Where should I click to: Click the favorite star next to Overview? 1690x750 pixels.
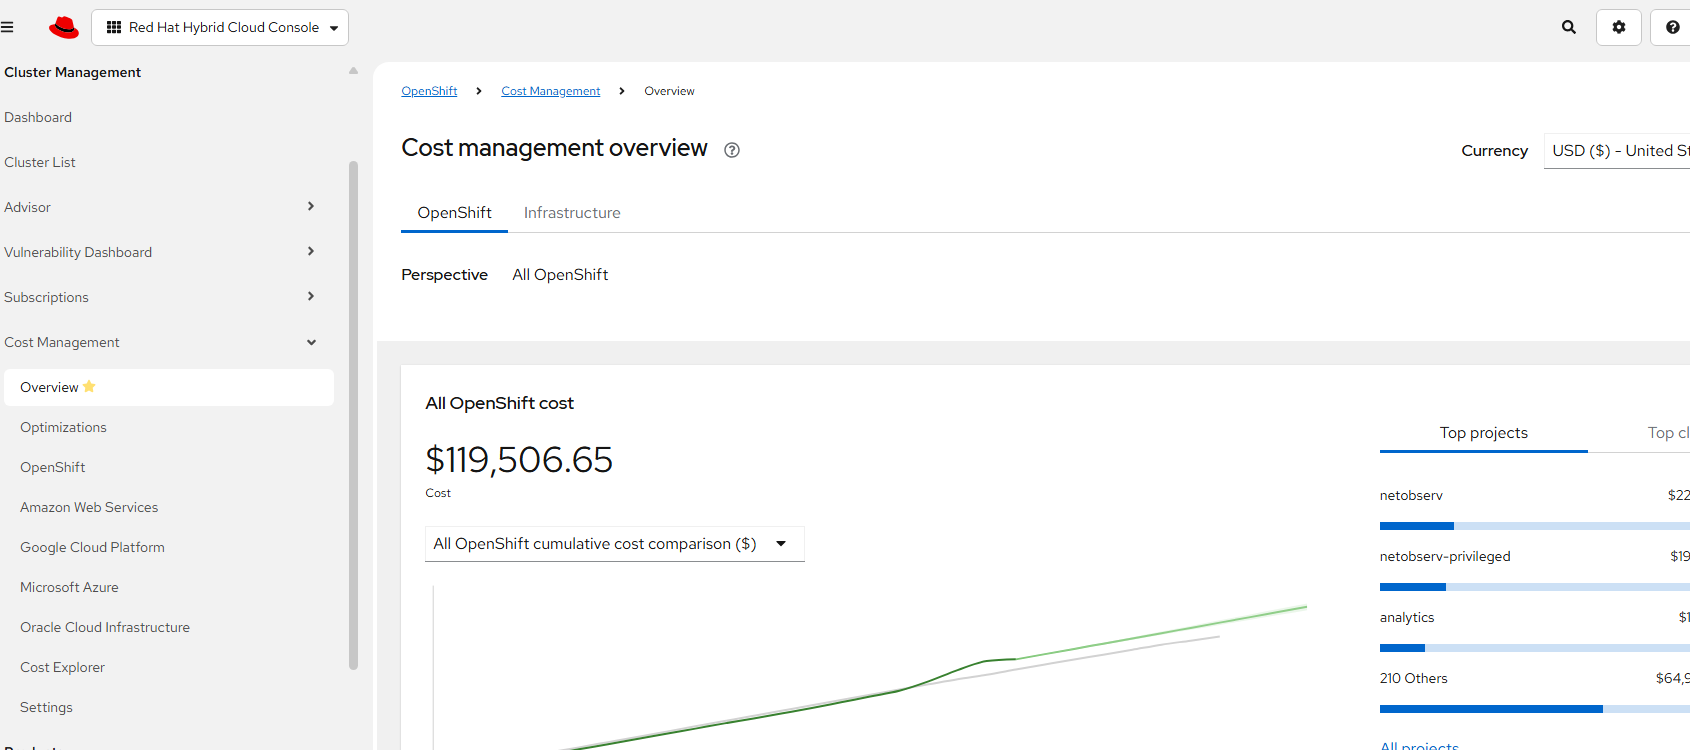click(89, 386)
